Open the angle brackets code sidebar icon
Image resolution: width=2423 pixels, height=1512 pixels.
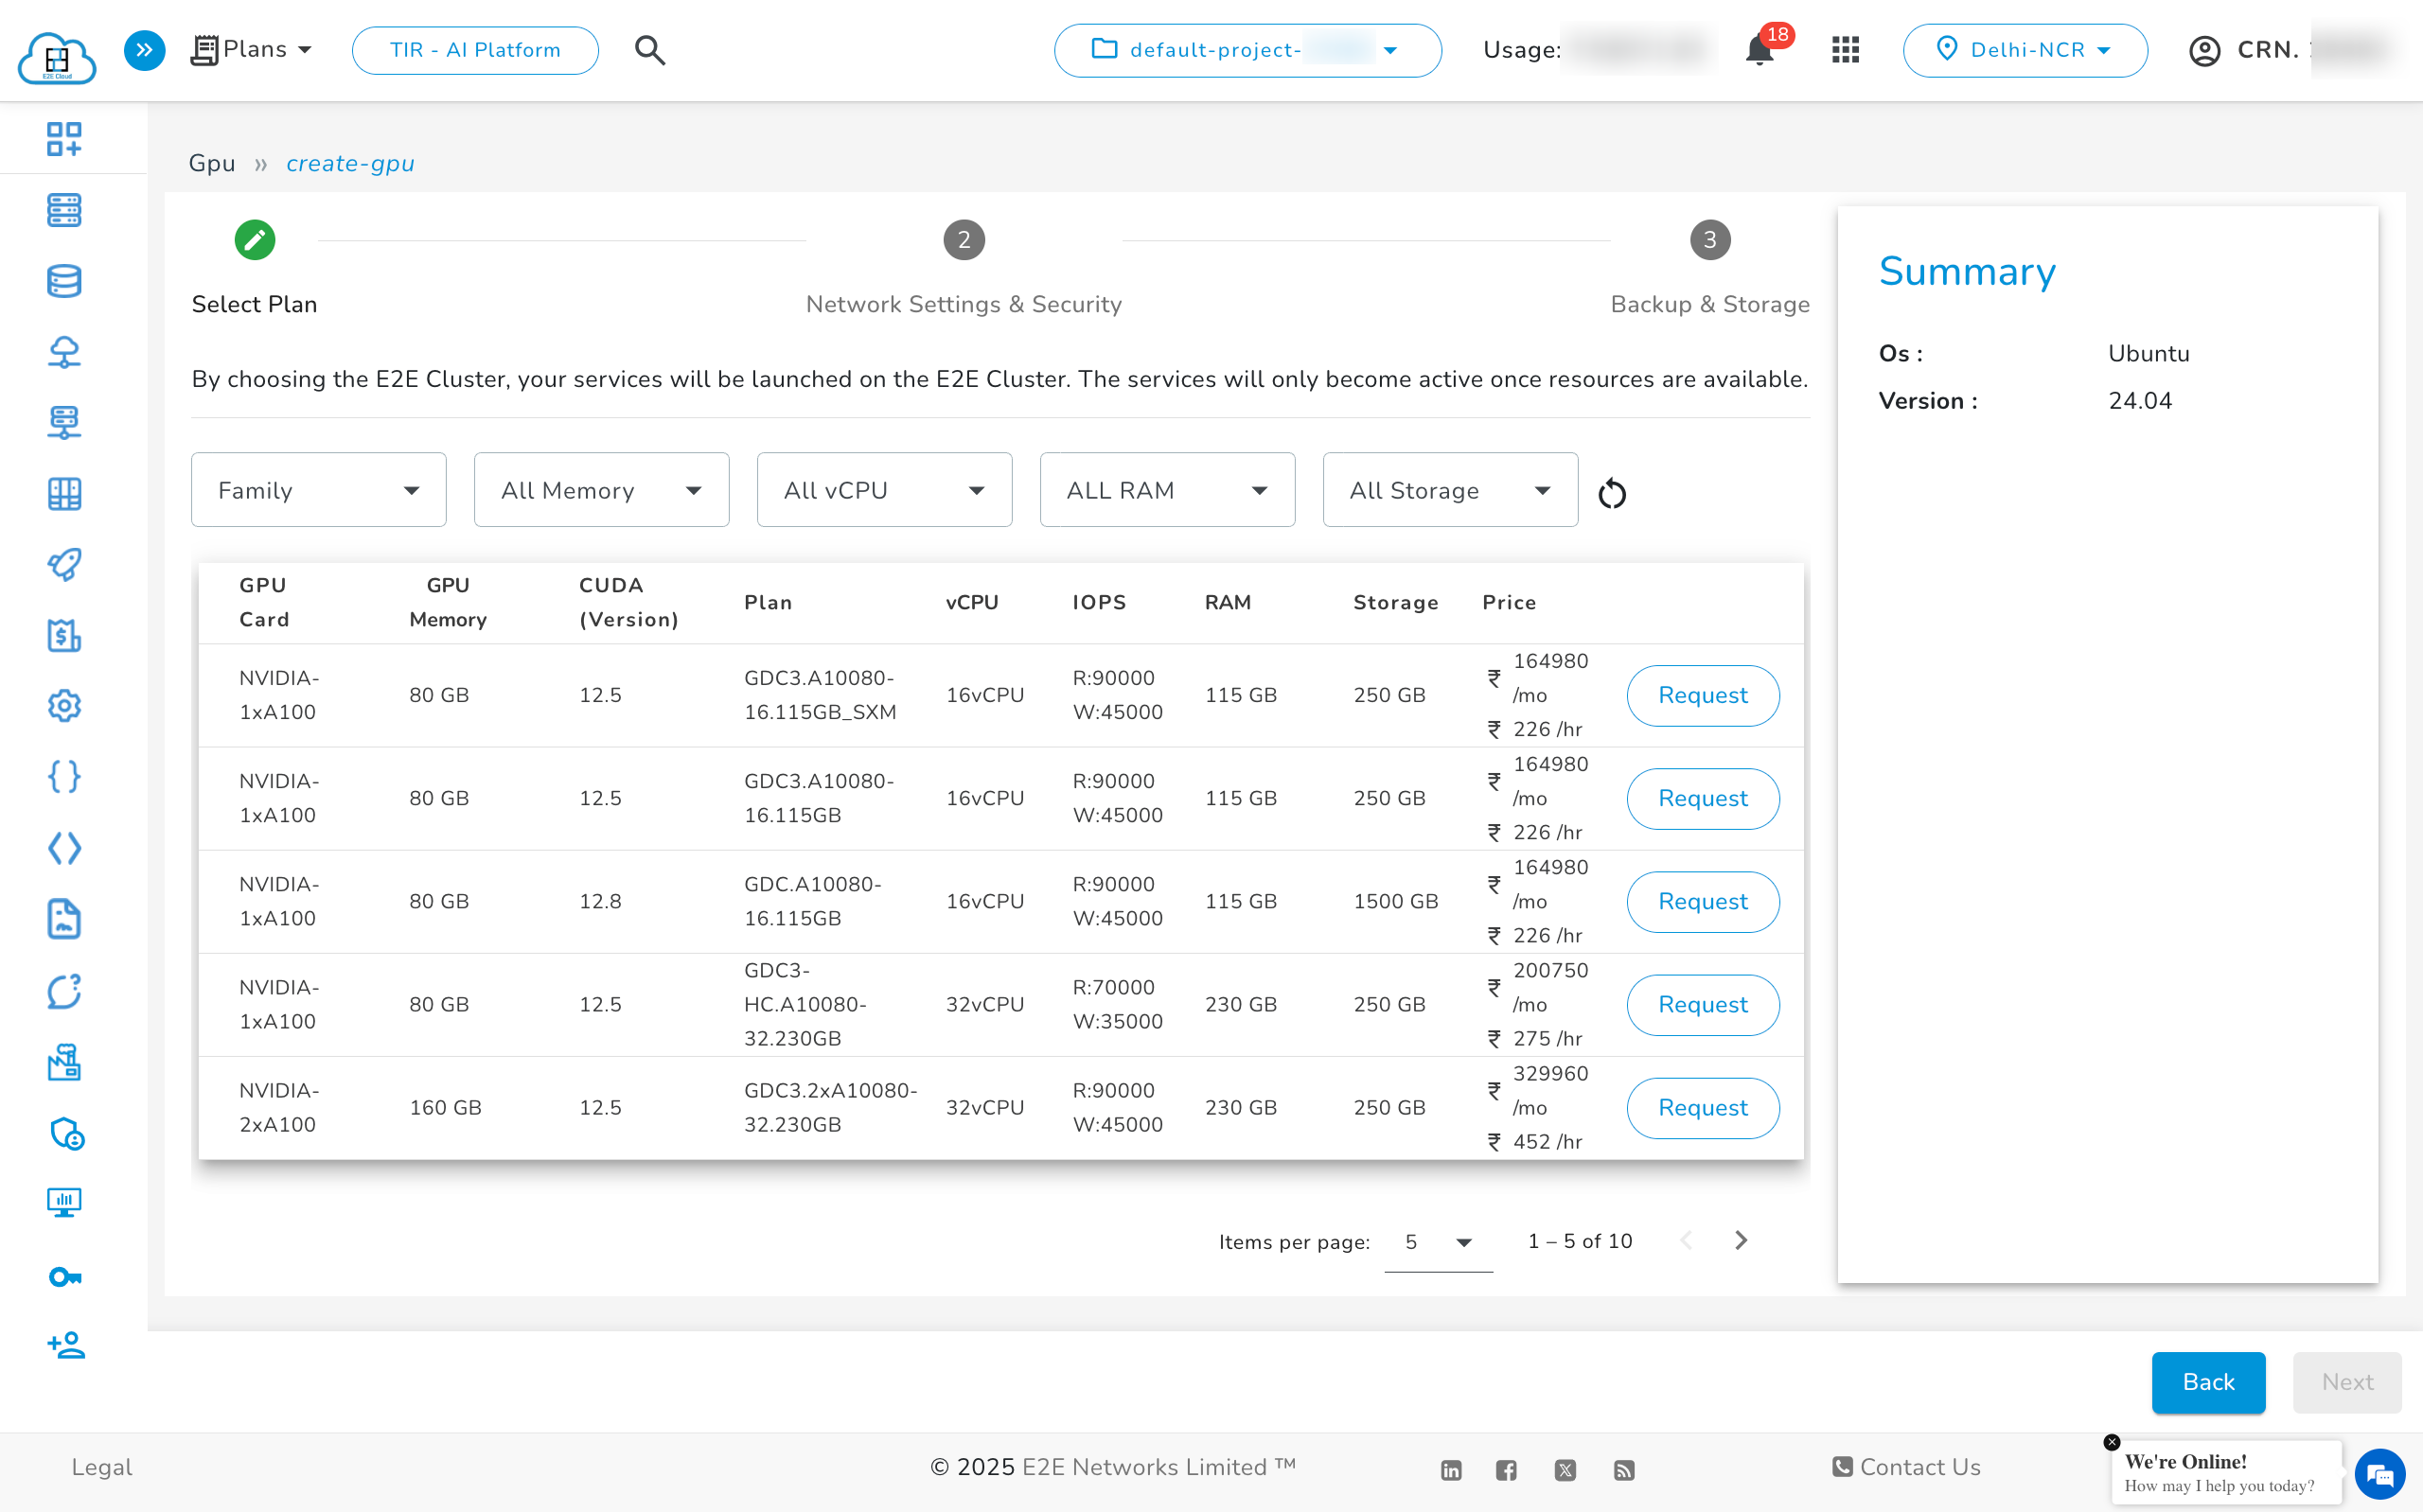coord(64,849)
